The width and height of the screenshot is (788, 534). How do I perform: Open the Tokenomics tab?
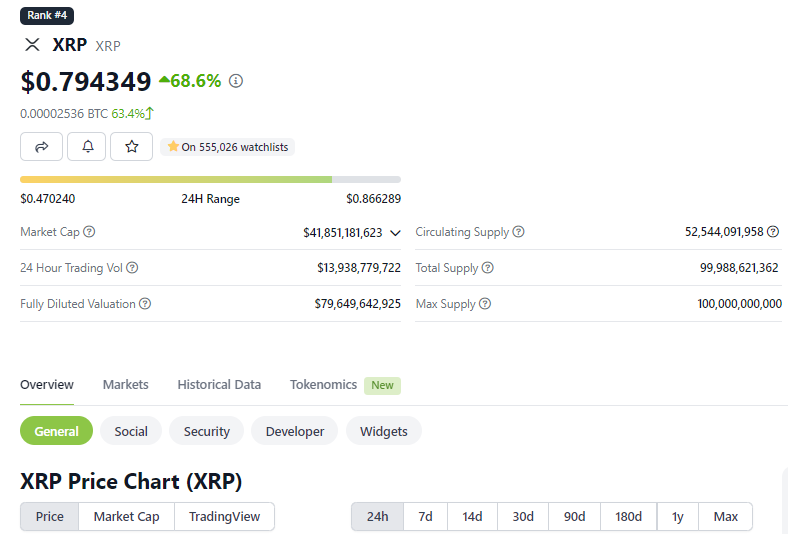pos(323,385)
